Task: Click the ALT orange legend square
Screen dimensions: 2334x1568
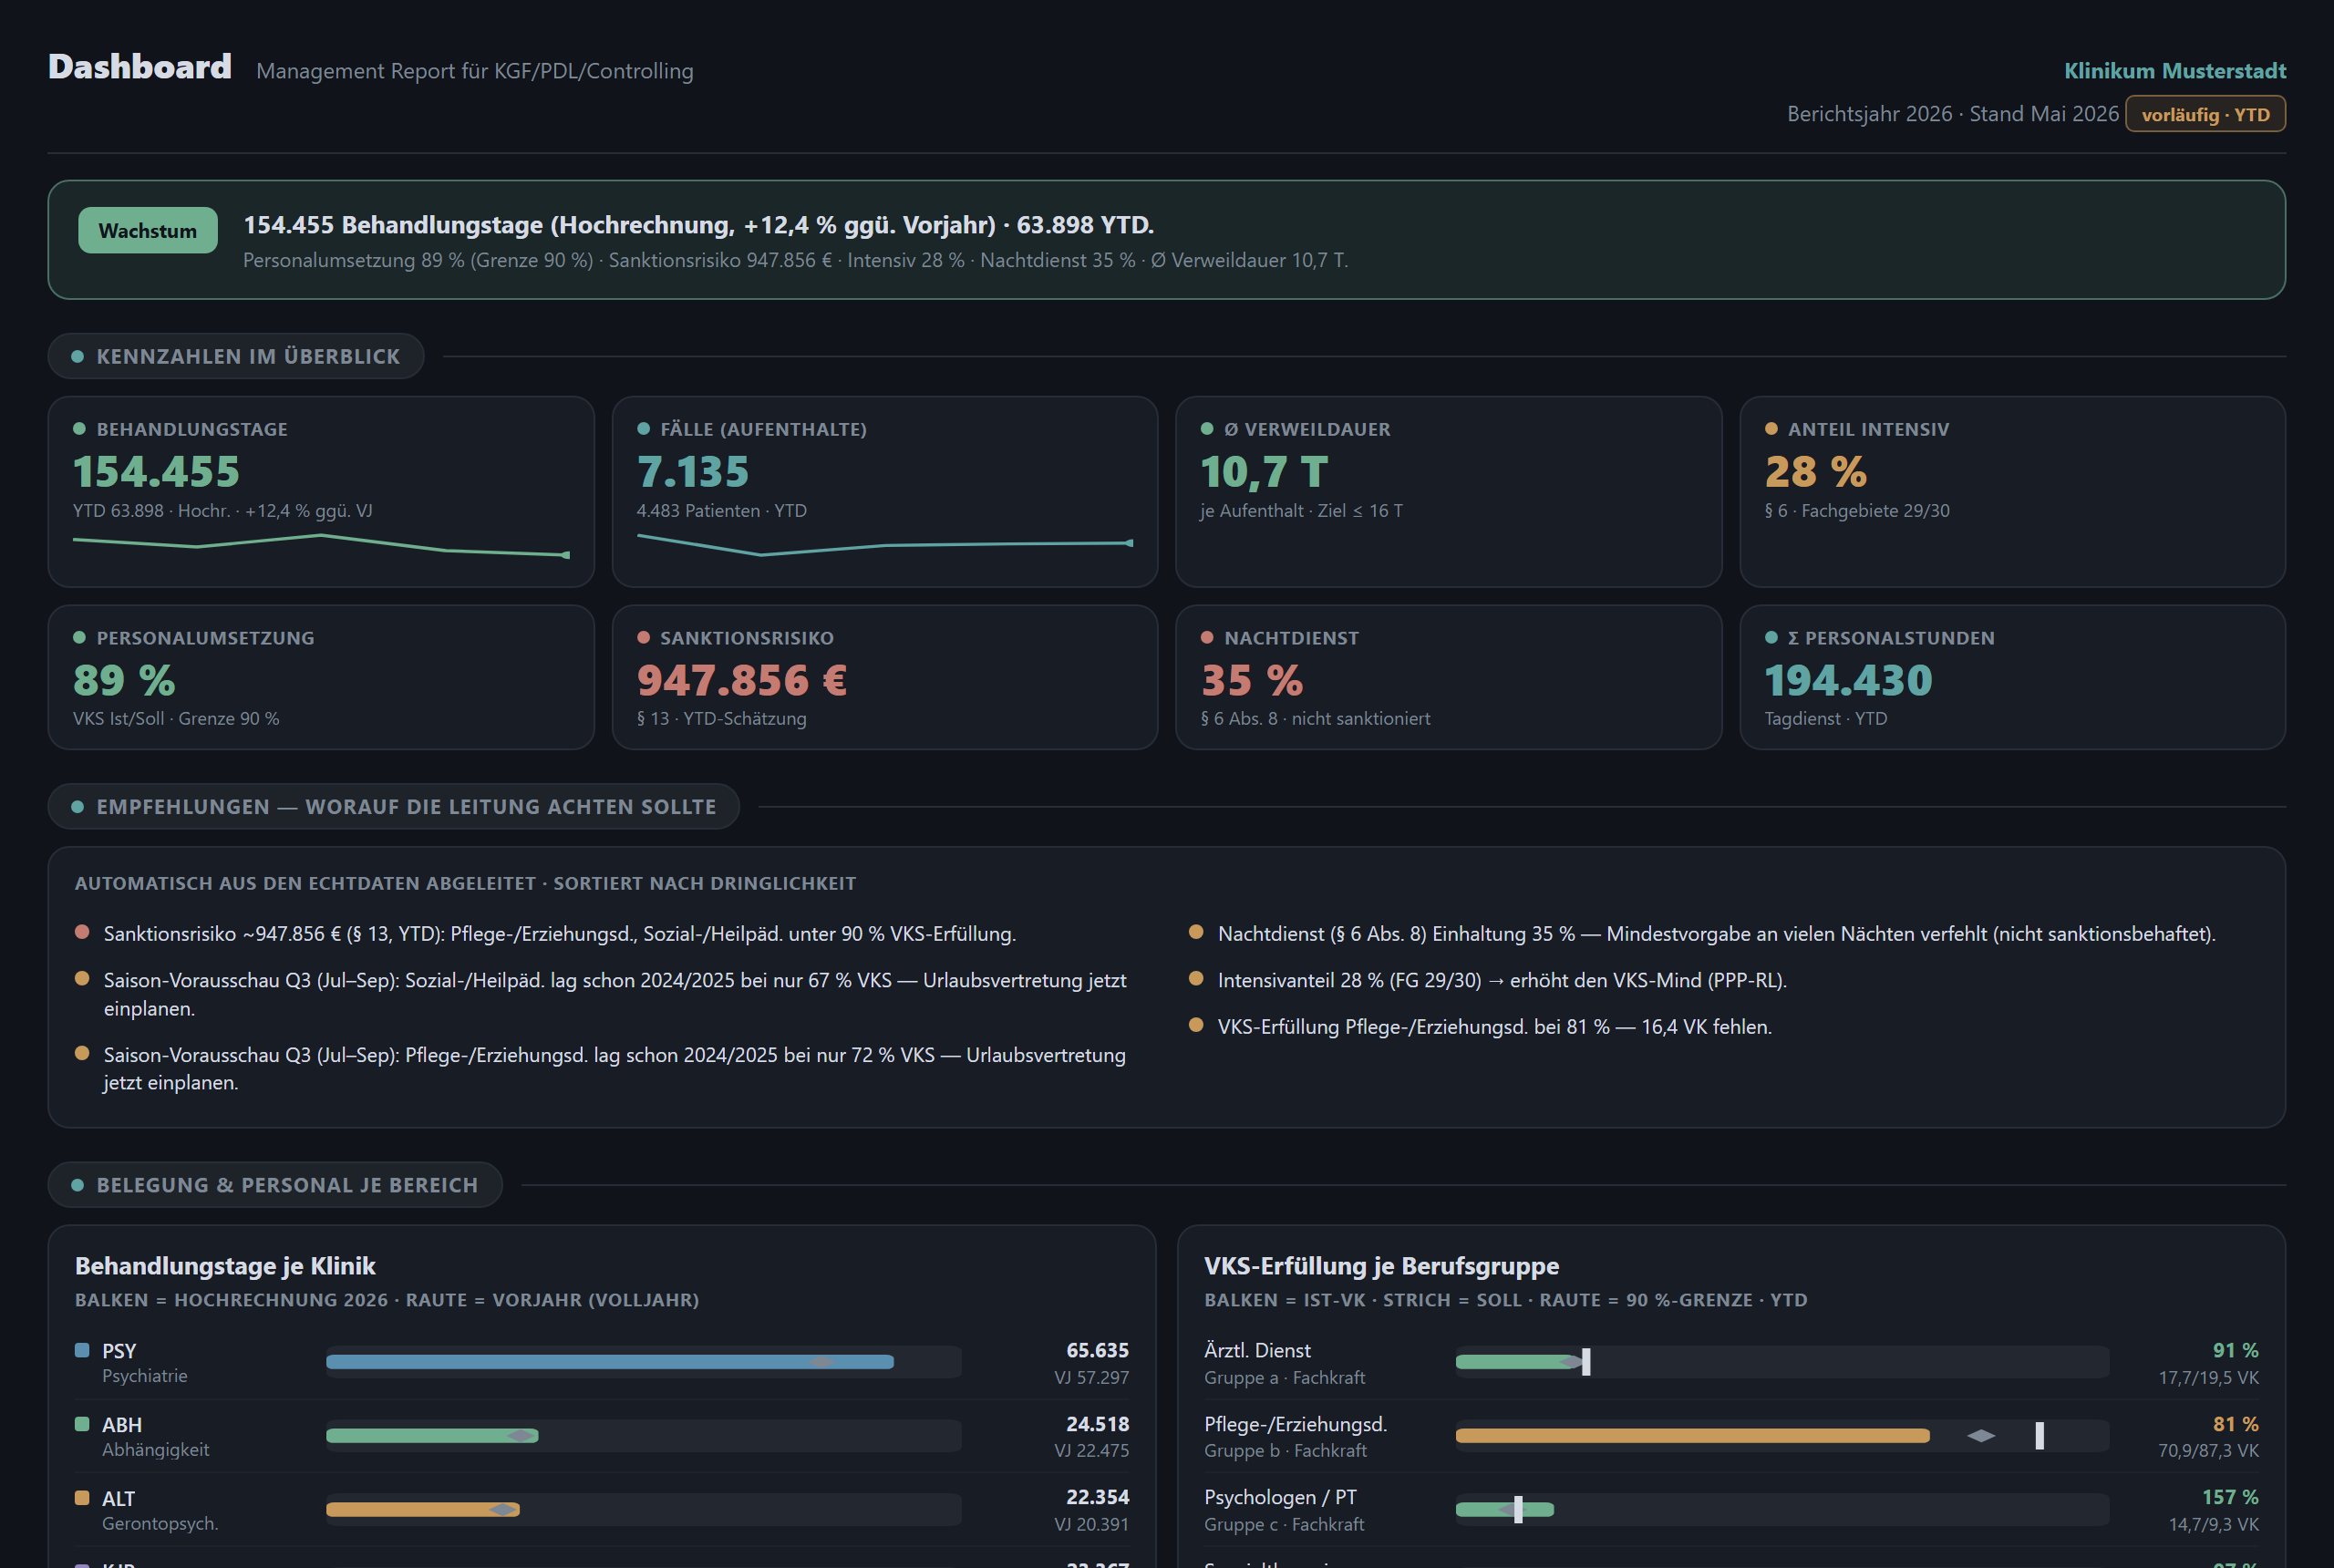Action: pyautogui.click(x=82, y=1498)
